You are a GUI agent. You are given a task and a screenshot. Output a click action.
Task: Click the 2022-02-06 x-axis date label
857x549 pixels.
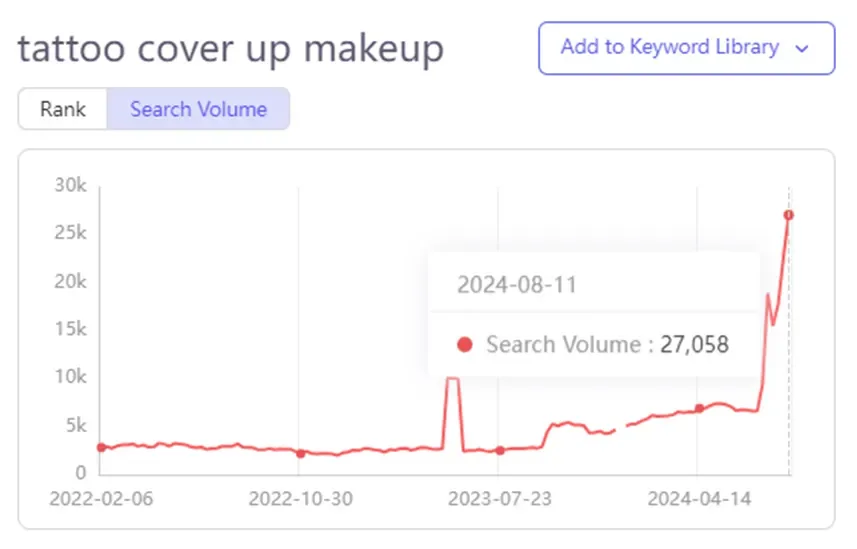point(101,499)
